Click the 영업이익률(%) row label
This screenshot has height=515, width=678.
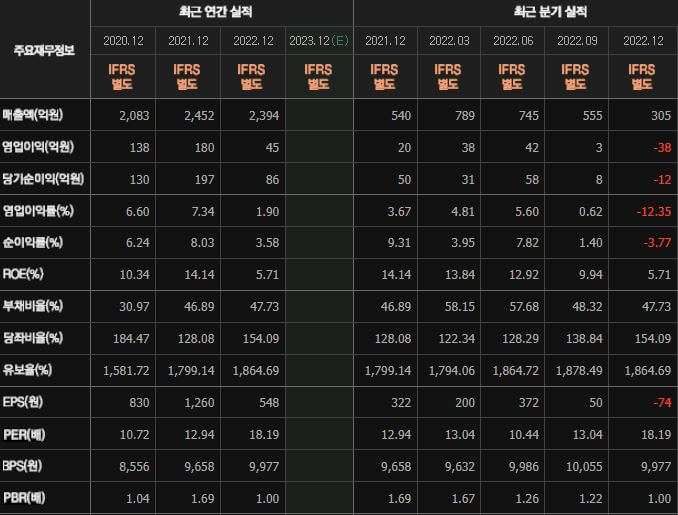click(x=38, y=211)
